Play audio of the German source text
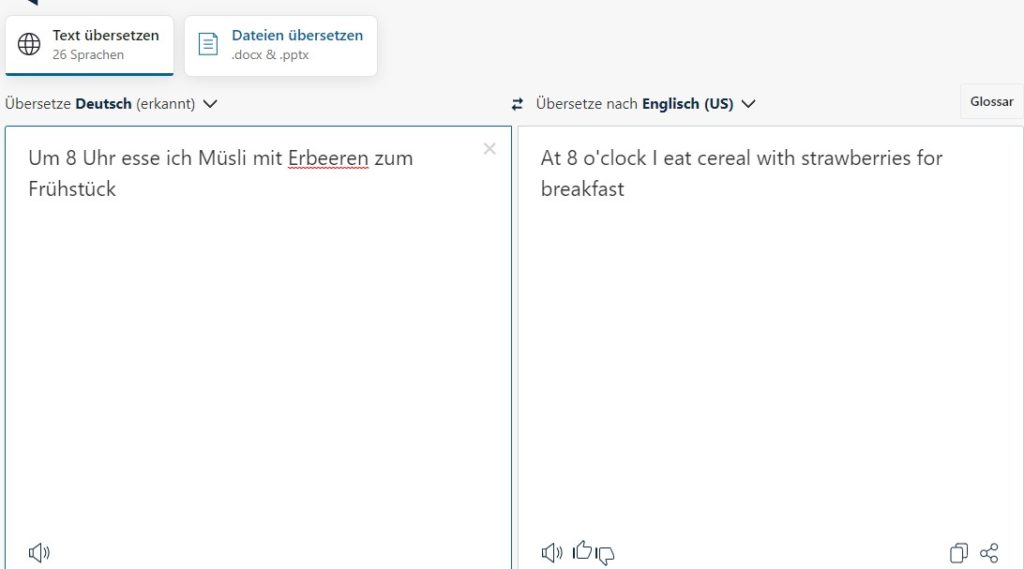Screen dimensions: 1024x569 [x=39, y=553]
